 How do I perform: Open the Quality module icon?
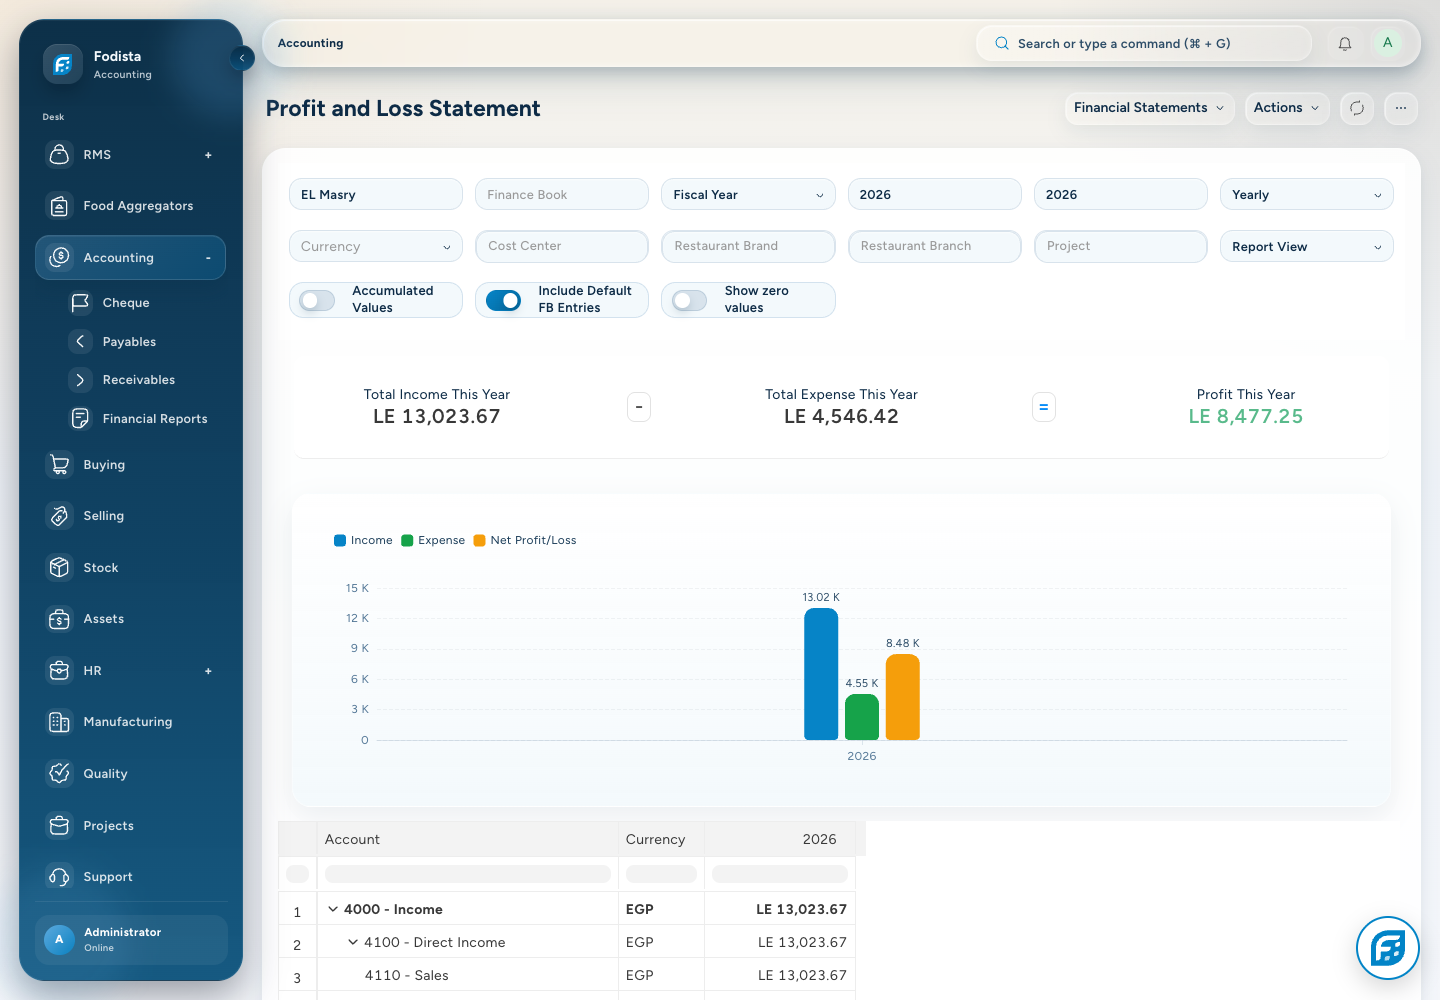(60, 773)
